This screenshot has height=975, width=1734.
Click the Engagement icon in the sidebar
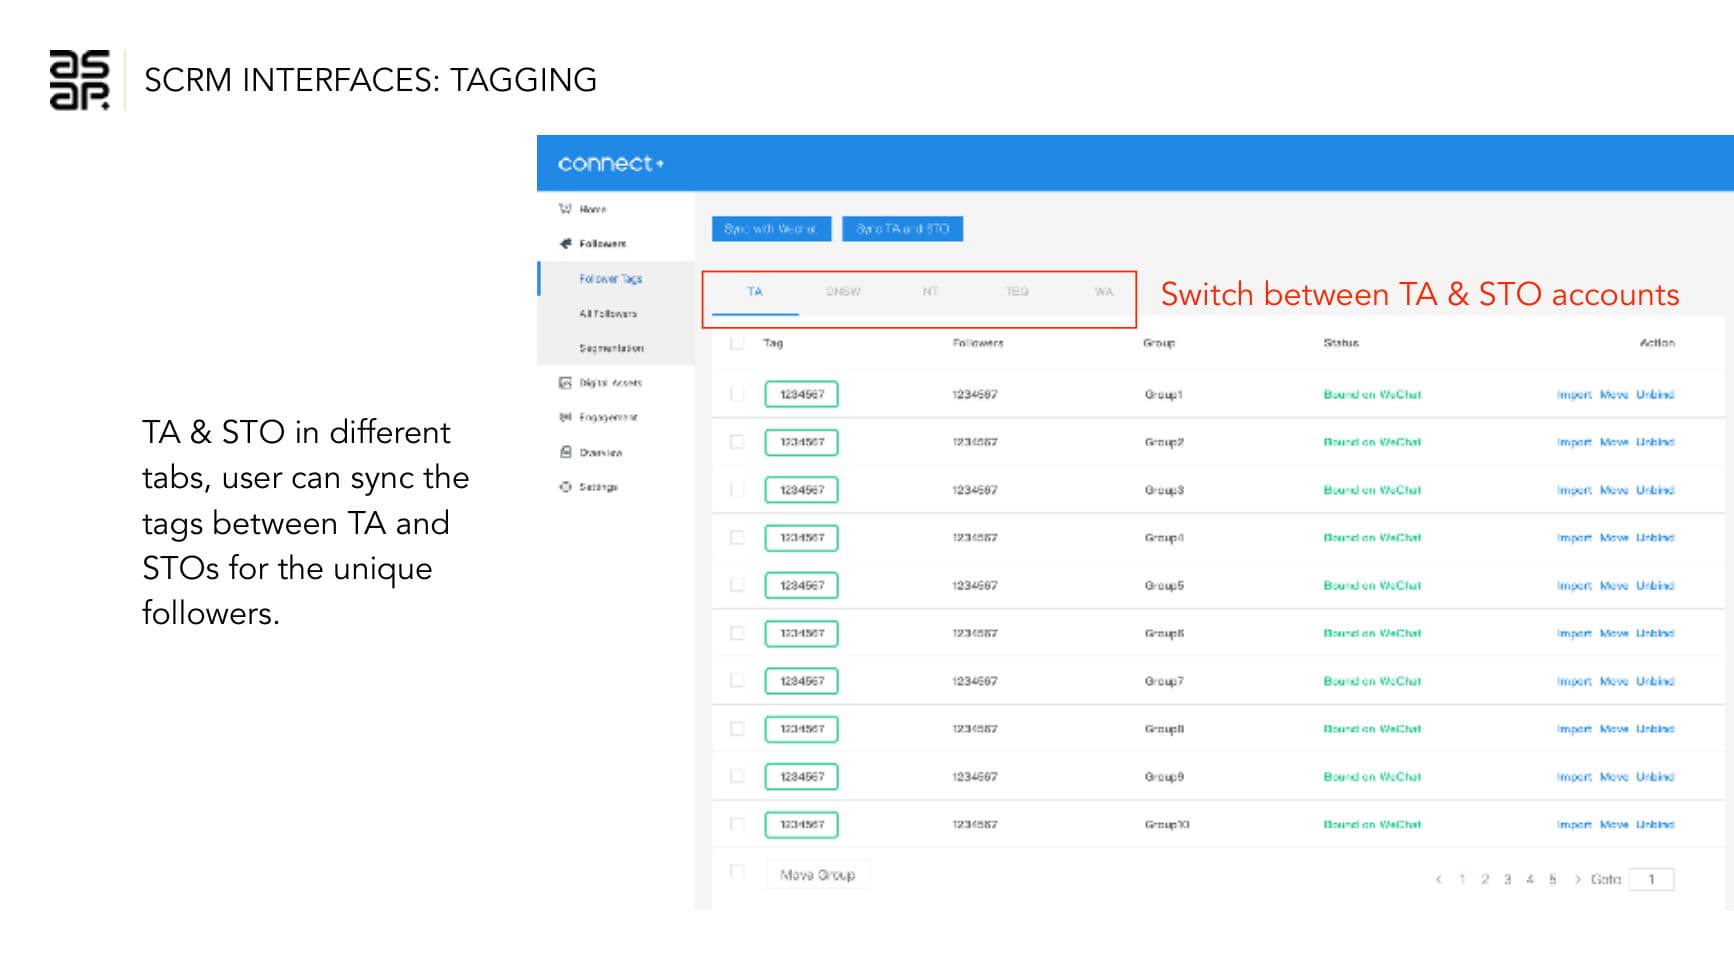565,417
